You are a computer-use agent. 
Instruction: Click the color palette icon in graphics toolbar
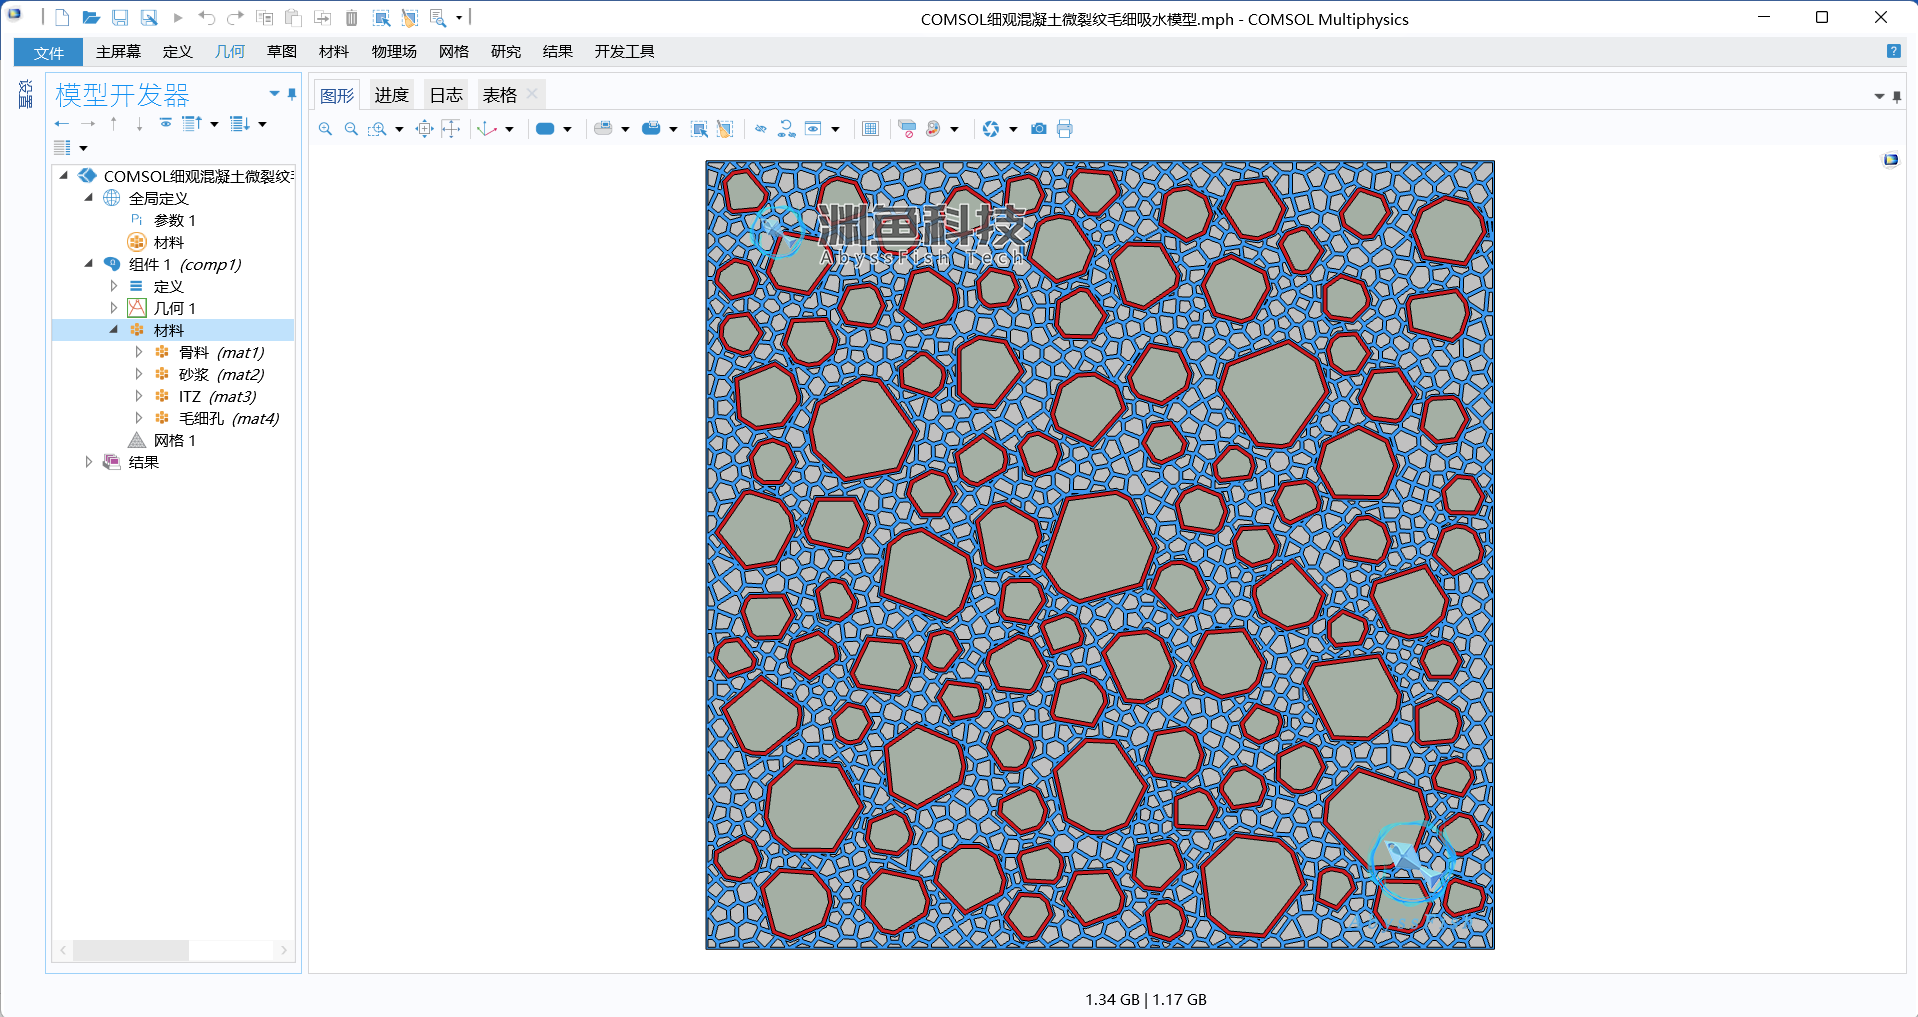click(x=933, y=129)
